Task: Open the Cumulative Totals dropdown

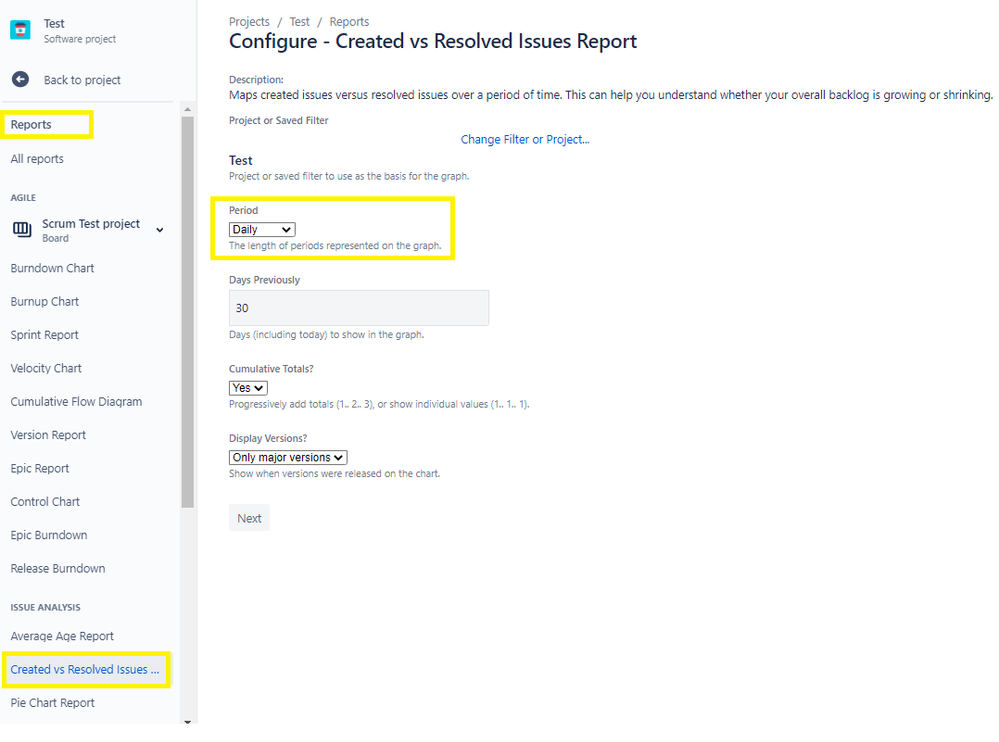Action: pyautogui.click(x=247, y=387)
